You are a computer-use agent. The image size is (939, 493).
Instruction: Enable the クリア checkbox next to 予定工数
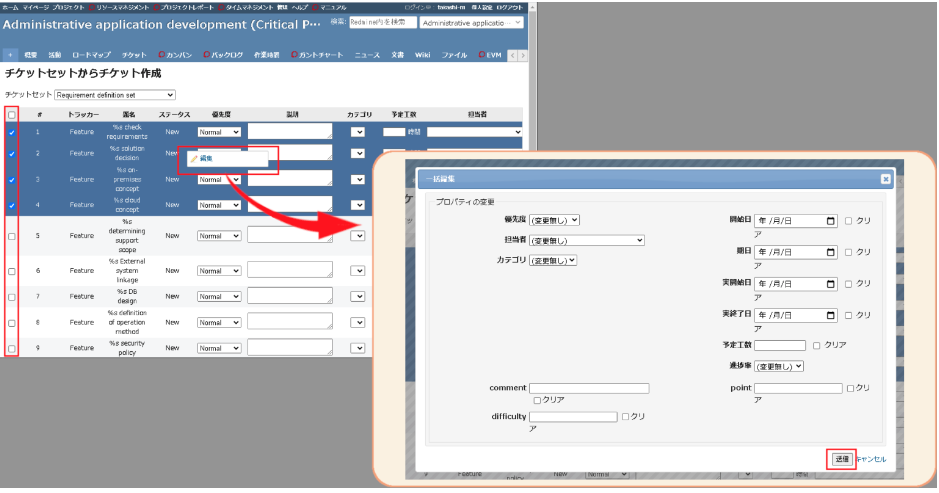pyautogui.click(x=817, y=345)
